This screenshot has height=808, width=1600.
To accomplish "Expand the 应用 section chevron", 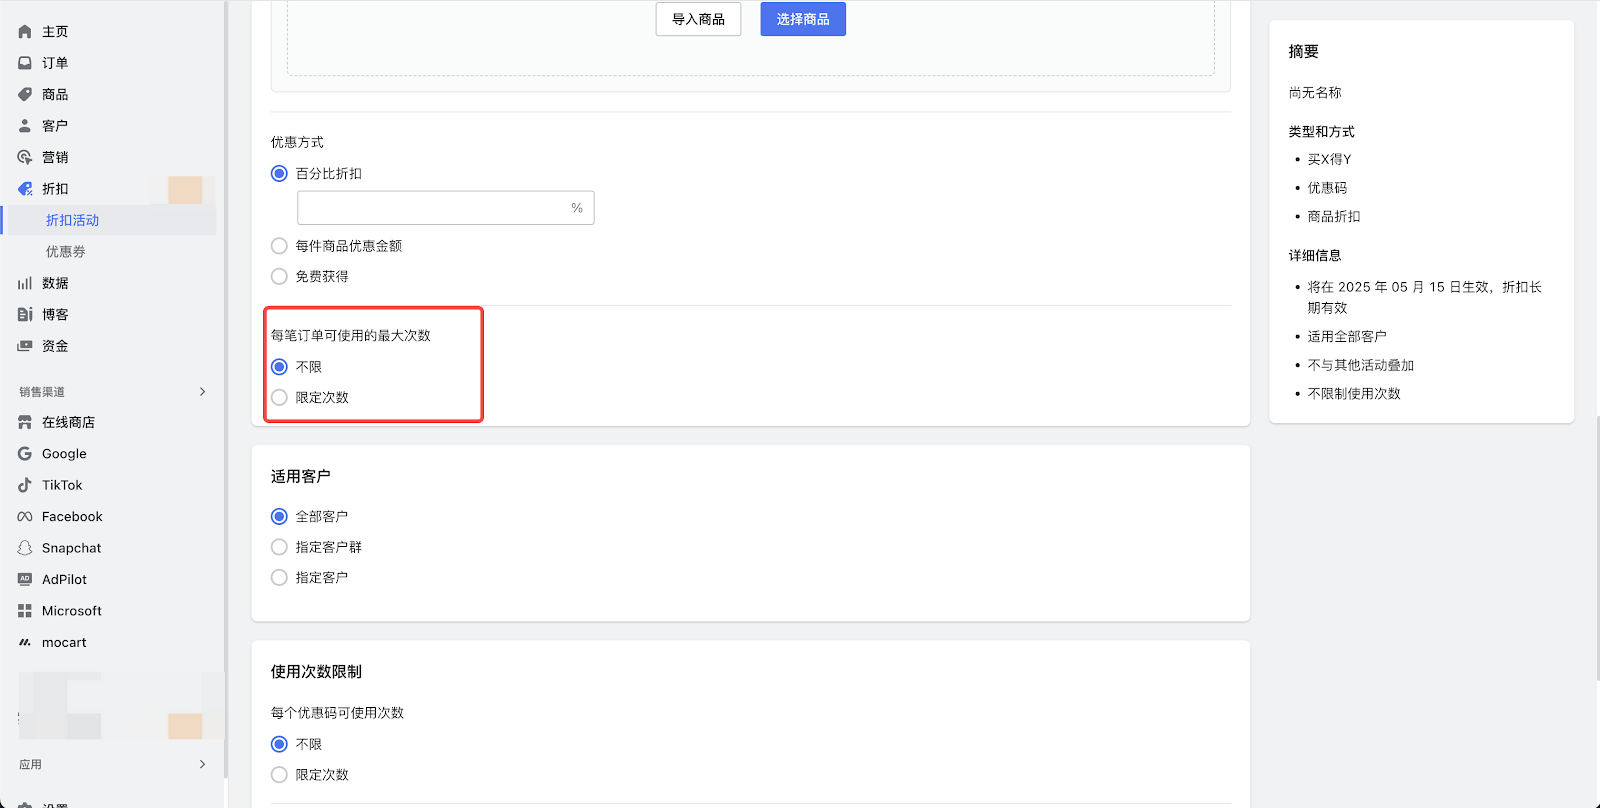I will [x=202, y=765].
